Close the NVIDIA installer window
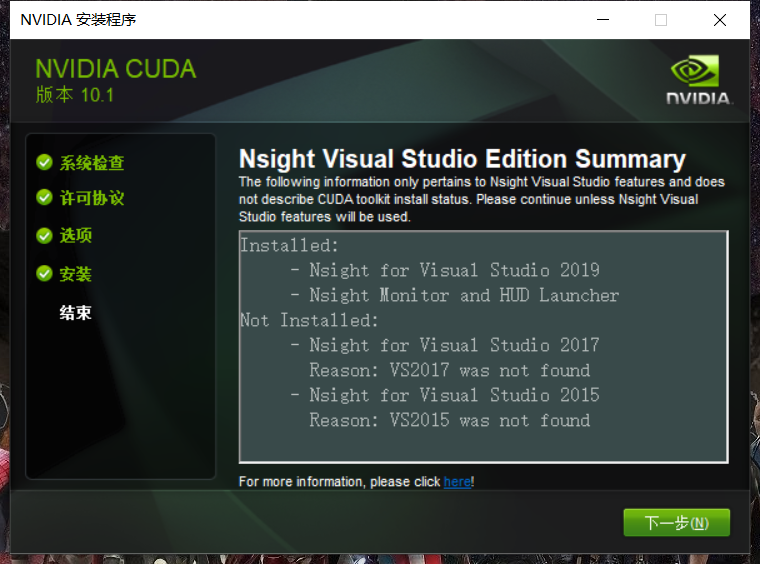 pos(720,20)
